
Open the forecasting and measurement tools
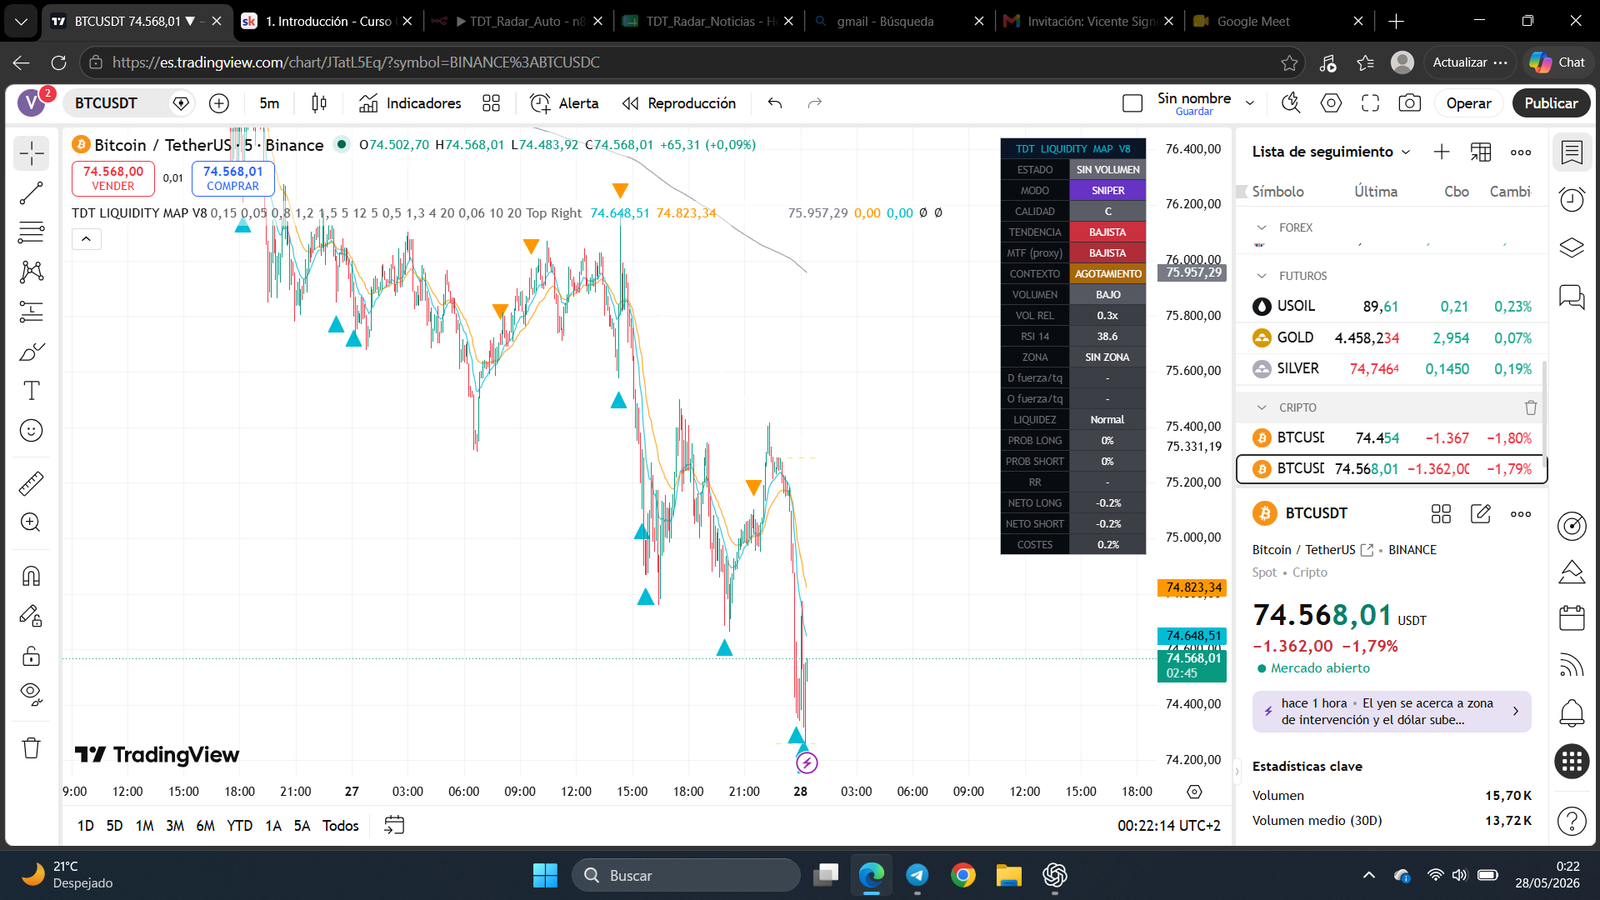coord(32,312)
